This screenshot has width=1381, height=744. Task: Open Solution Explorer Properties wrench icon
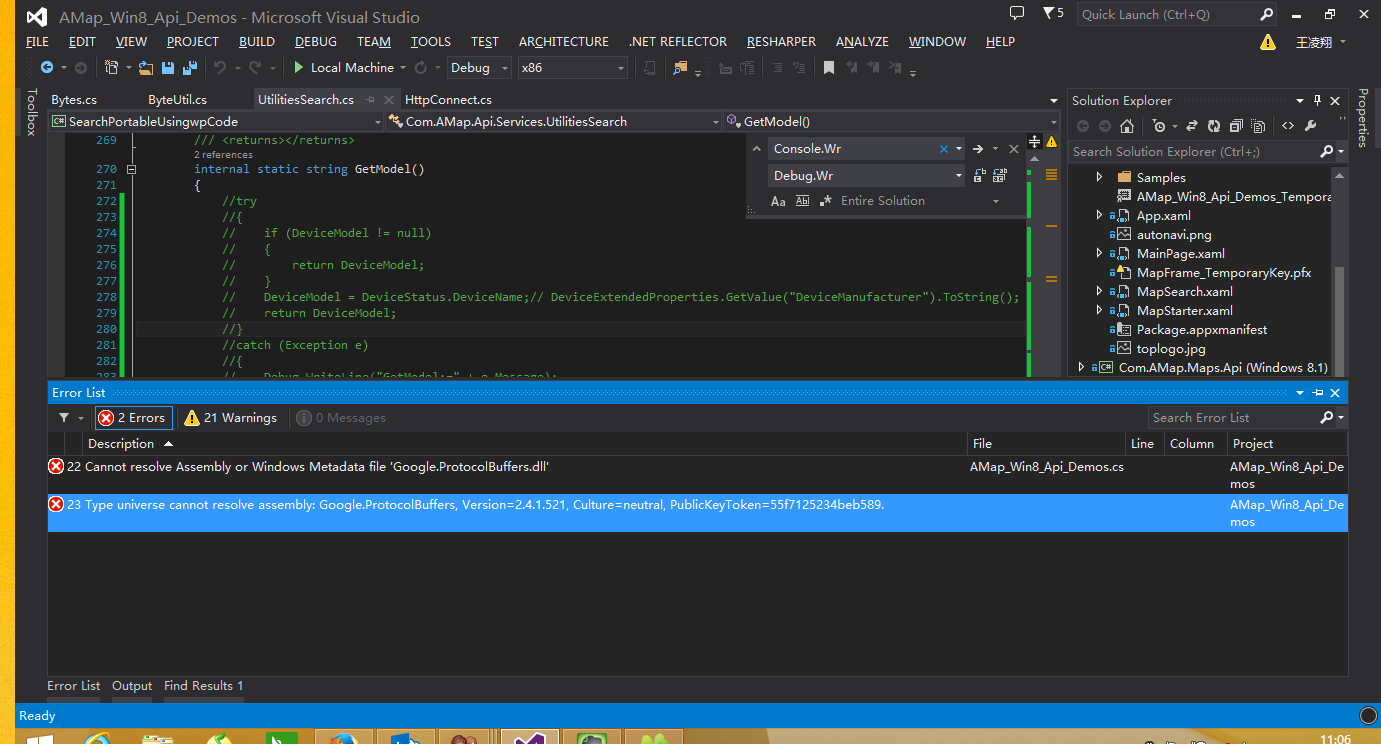pyautogui.click(x=1311, y=126)
